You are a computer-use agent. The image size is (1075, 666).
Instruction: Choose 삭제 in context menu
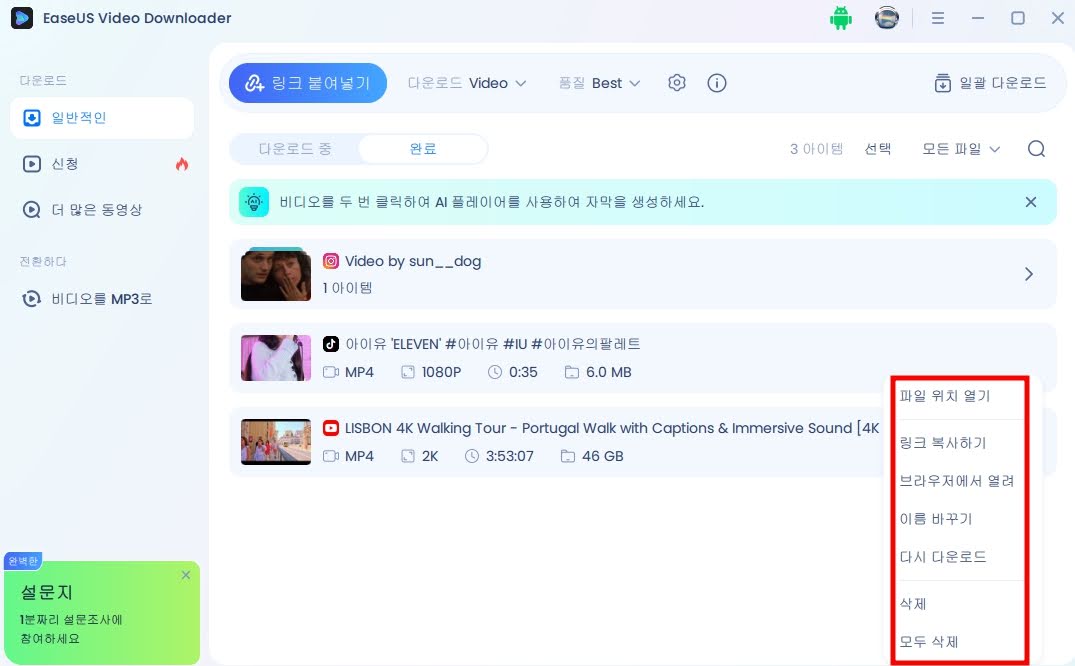(x=913, y=604)
